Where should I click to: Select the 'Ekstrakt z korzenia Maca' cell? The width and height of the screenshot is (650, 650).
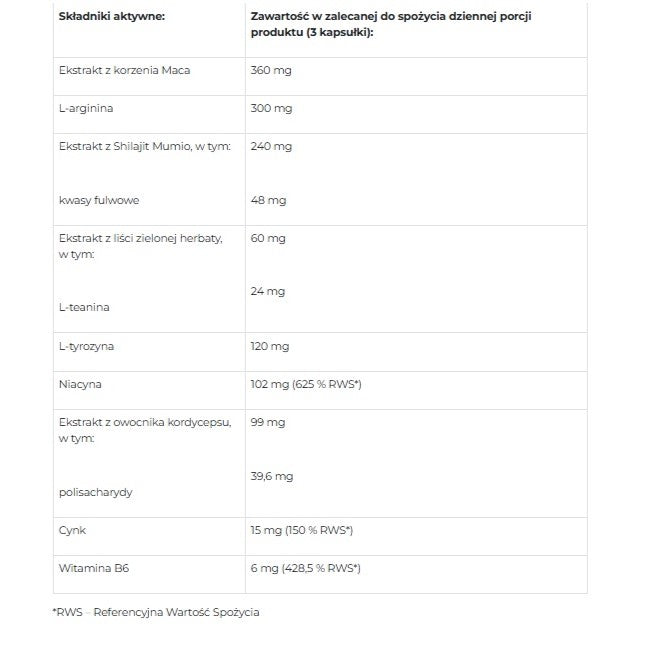click(x=124, y=70)
